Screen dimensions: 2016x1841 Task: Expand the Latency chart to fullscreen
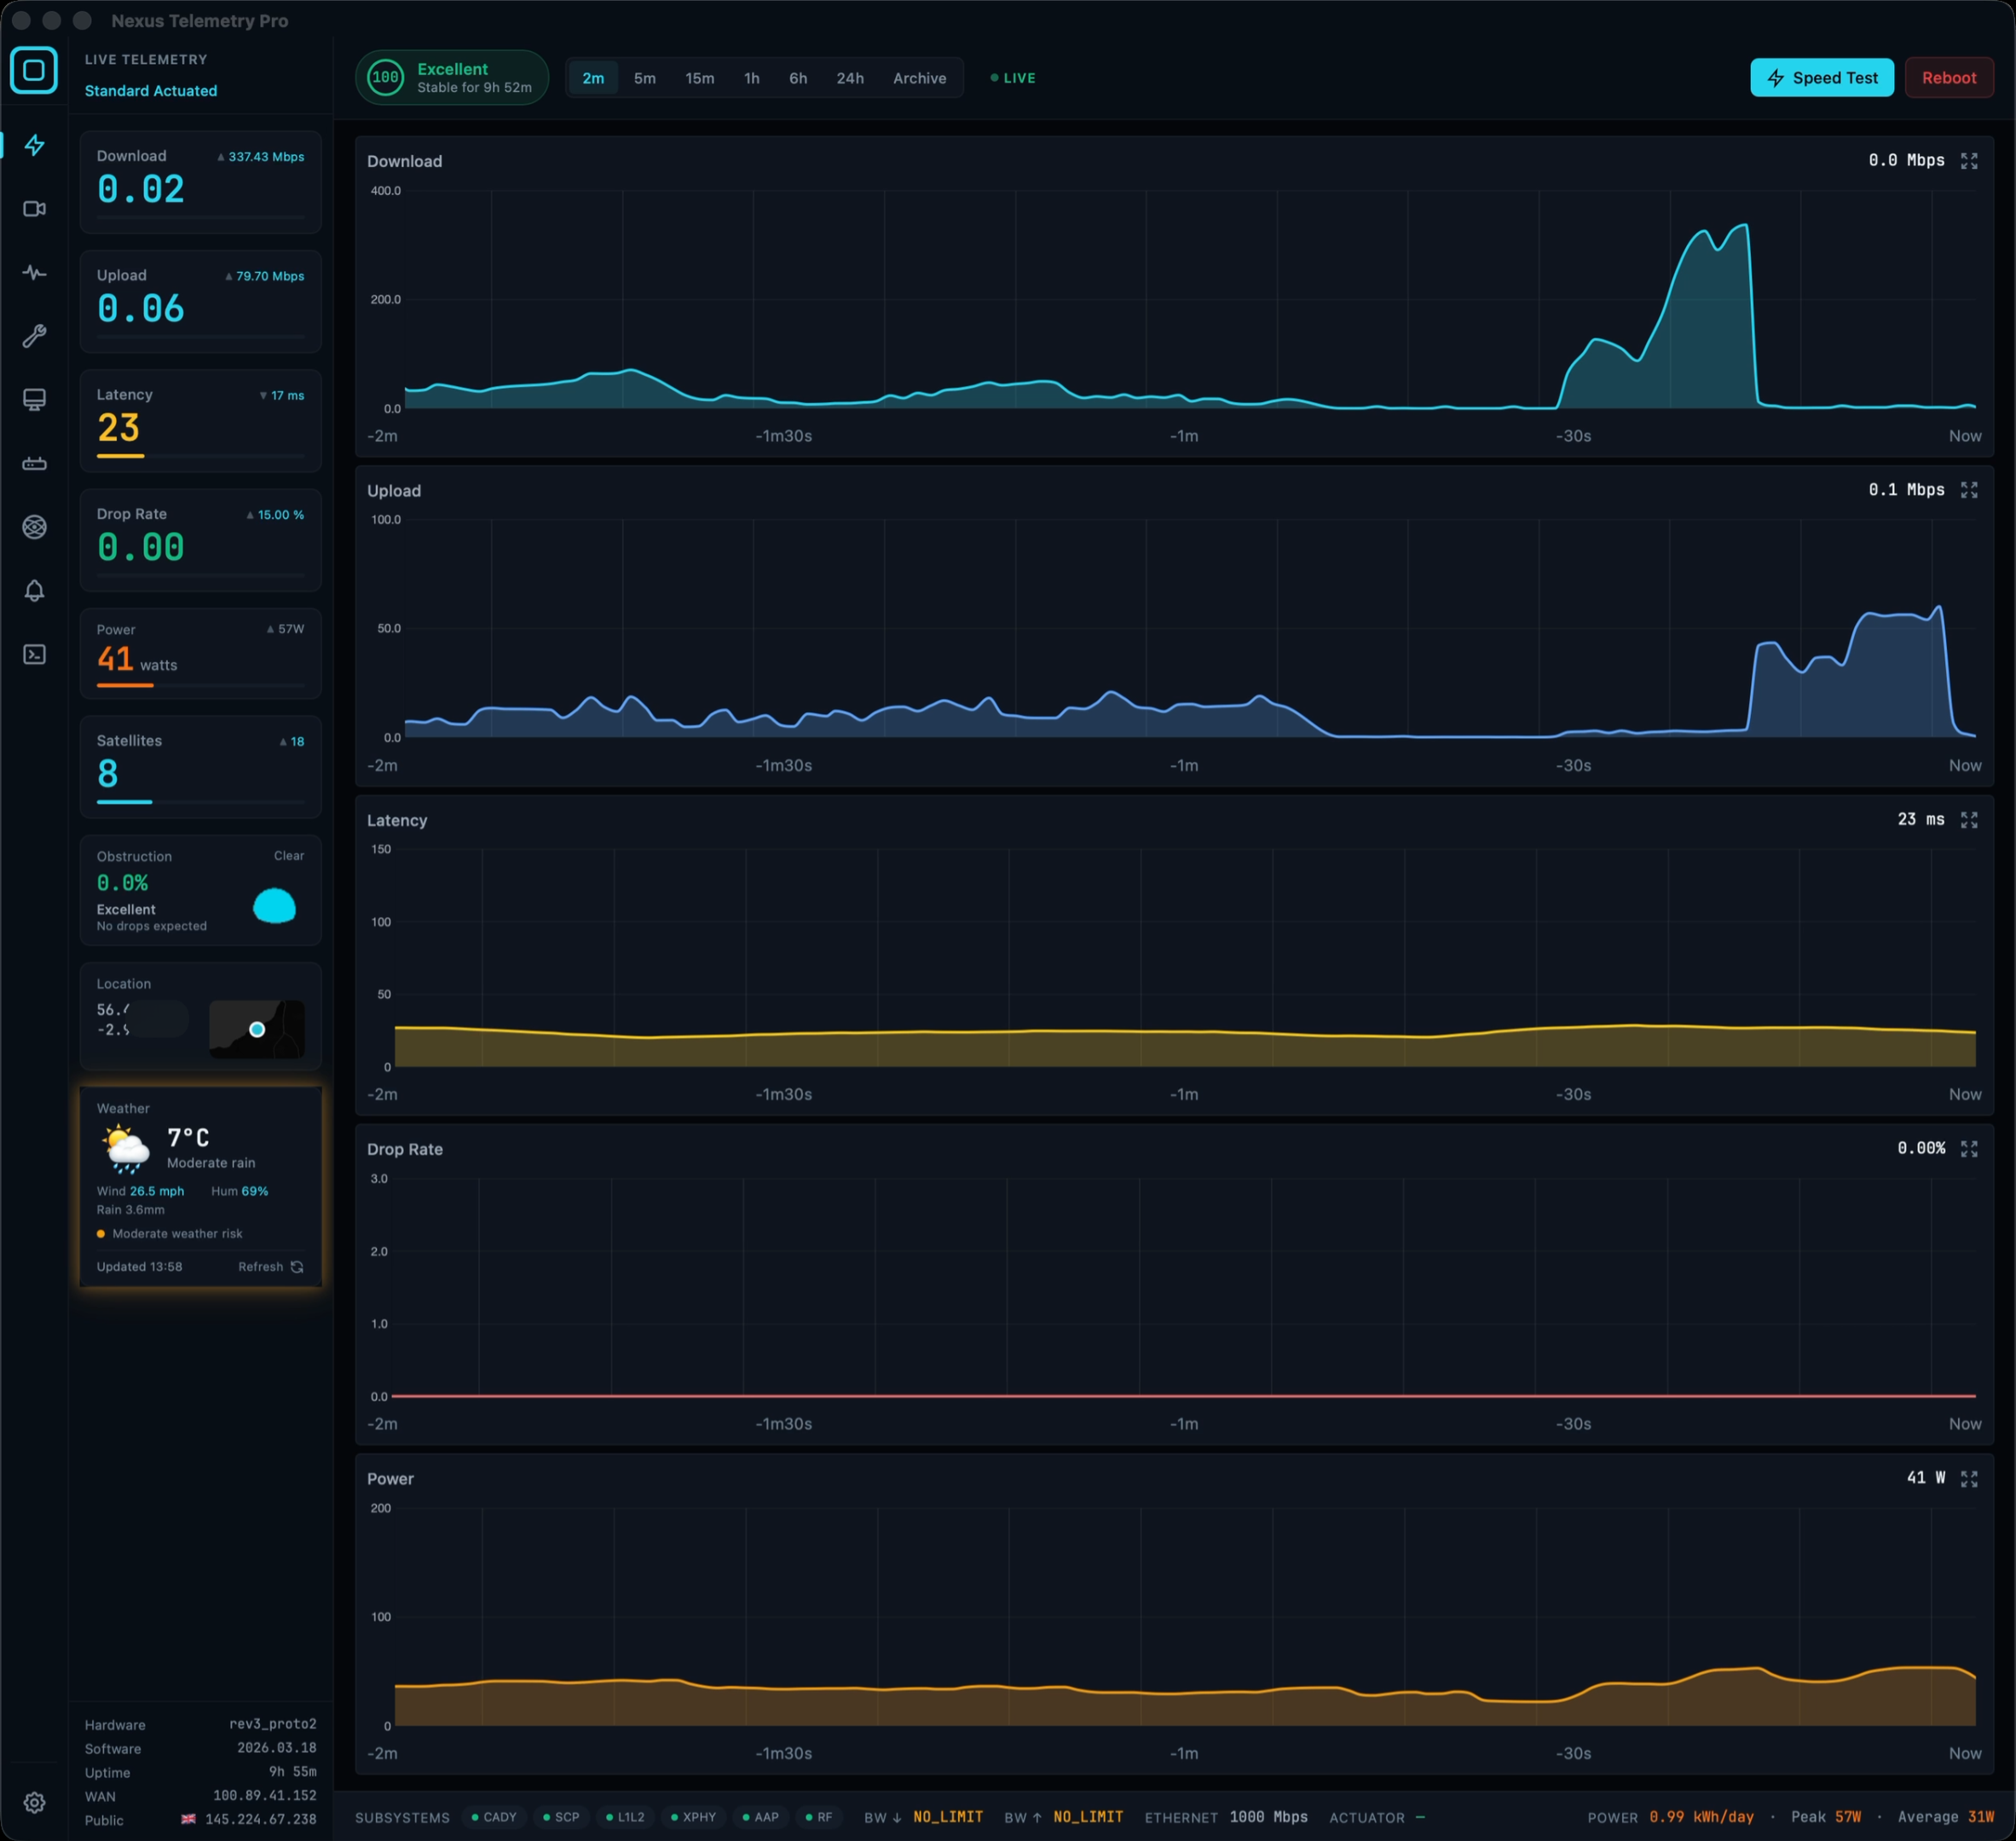pos(1970,819)
